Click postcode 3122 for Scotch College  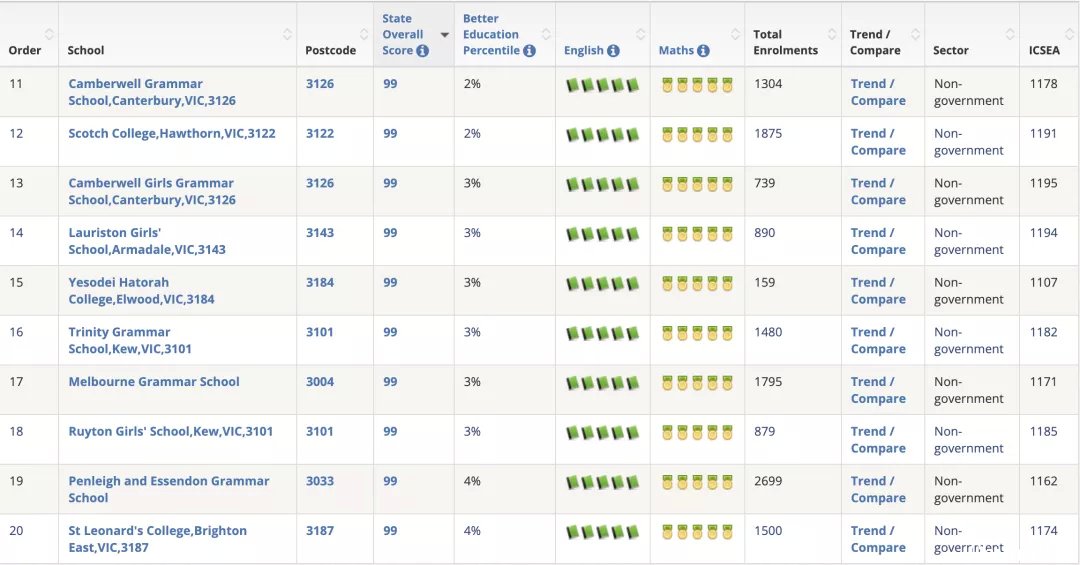point(320,134)
